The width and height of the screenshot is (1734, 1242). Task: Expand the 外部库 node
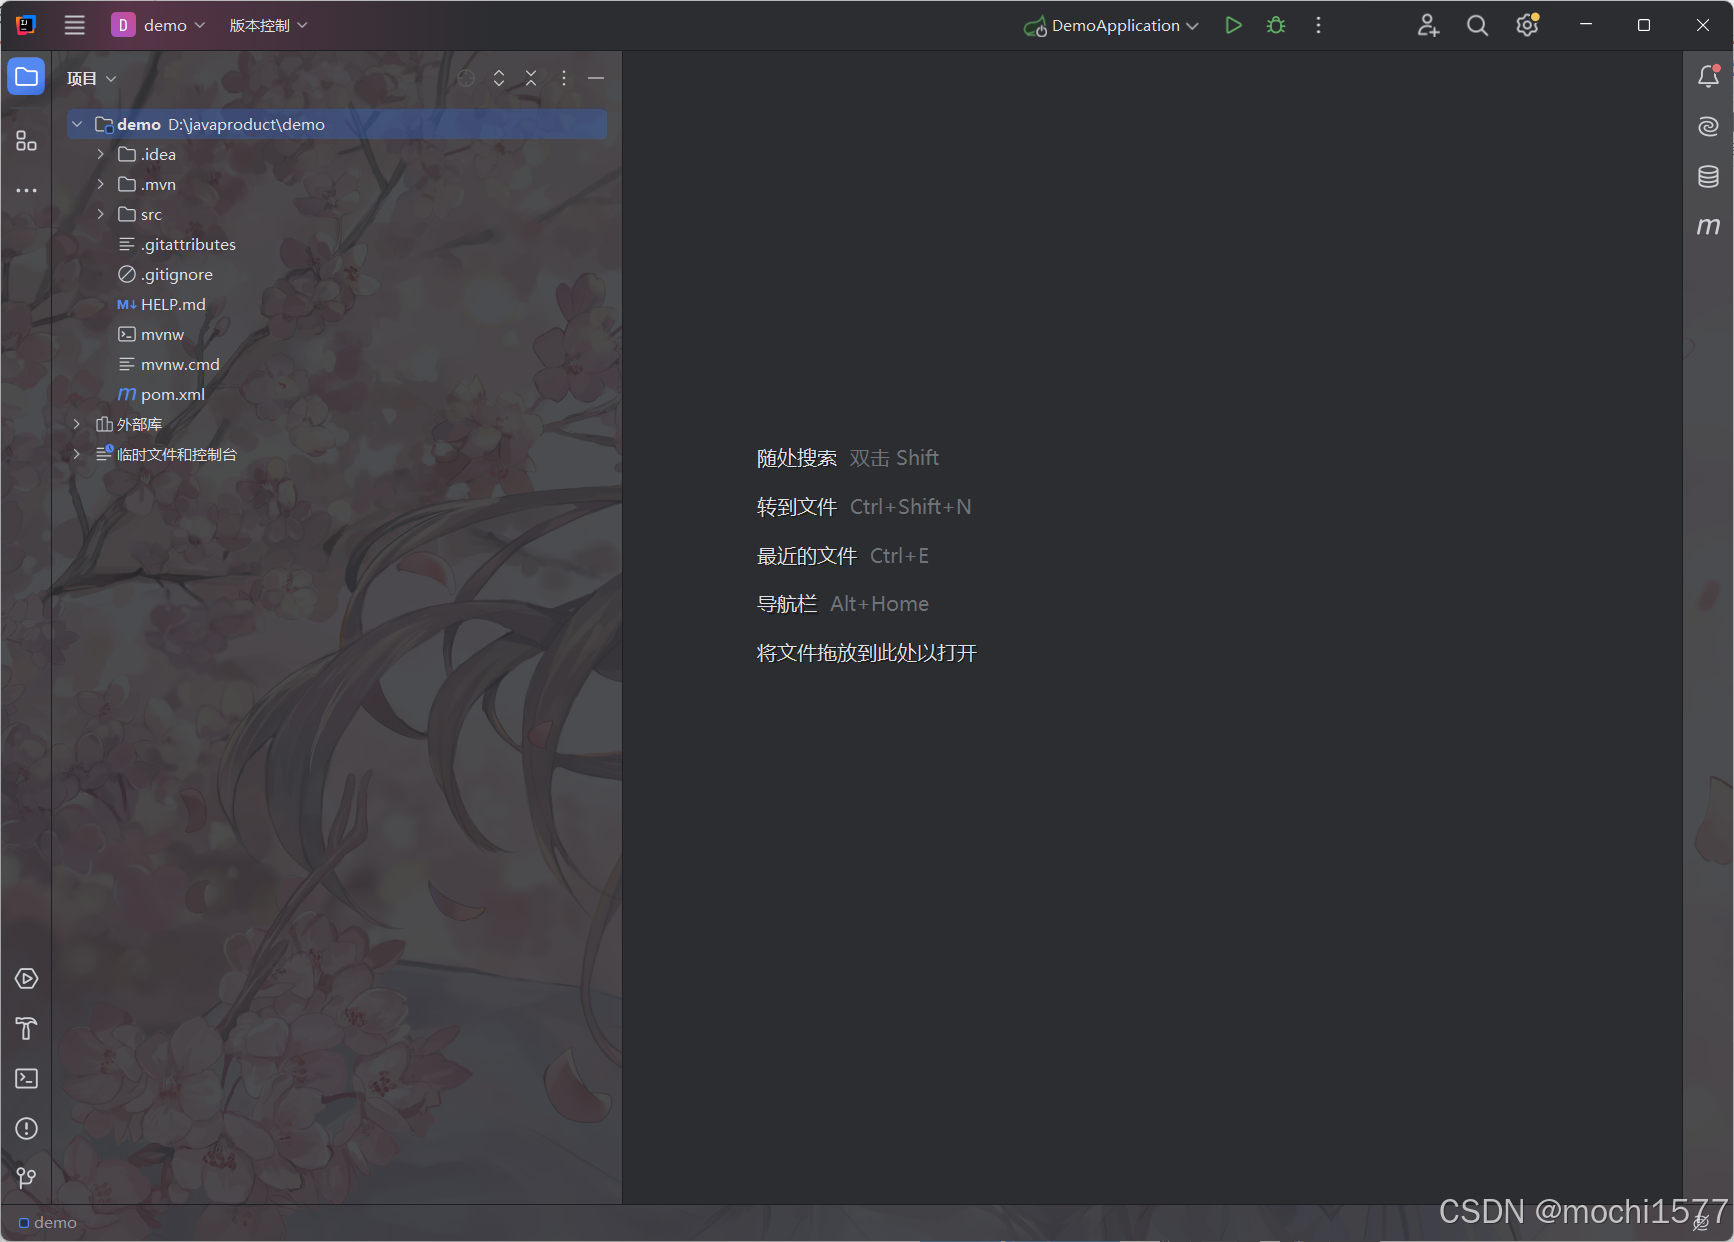(x=77, y=424)
